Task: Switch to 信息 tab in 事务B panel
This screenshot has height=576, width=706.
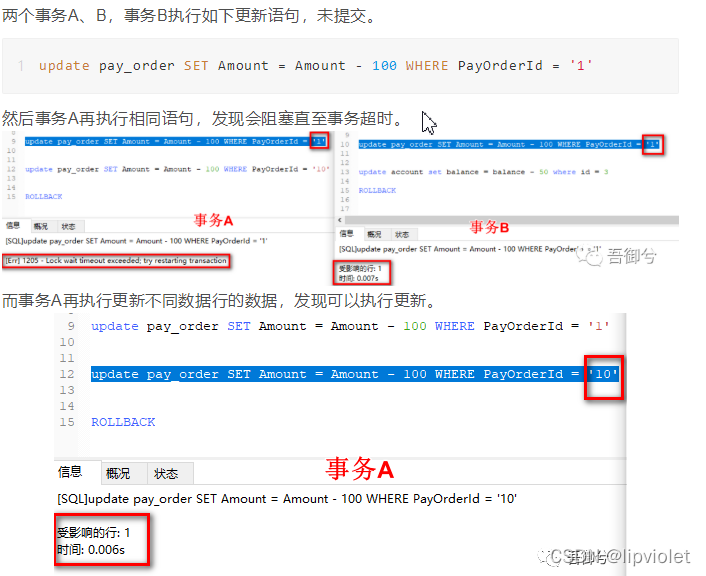Action: click(346, 234)
